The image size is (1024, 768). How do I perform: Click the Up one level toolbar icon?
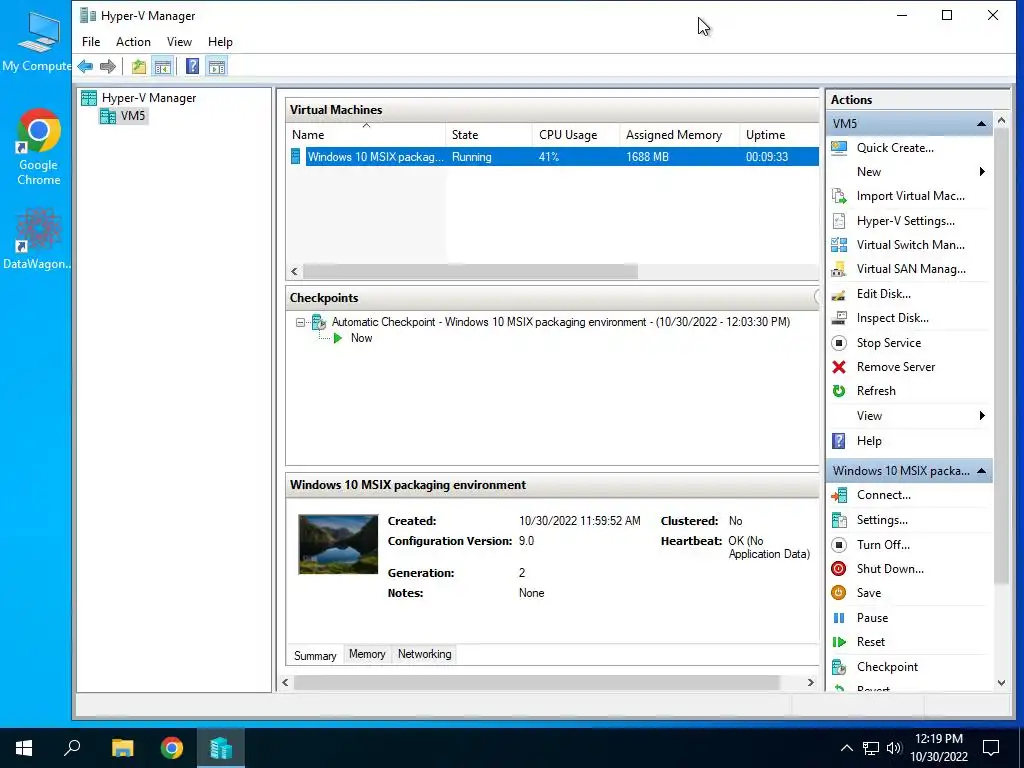point(138,66)
